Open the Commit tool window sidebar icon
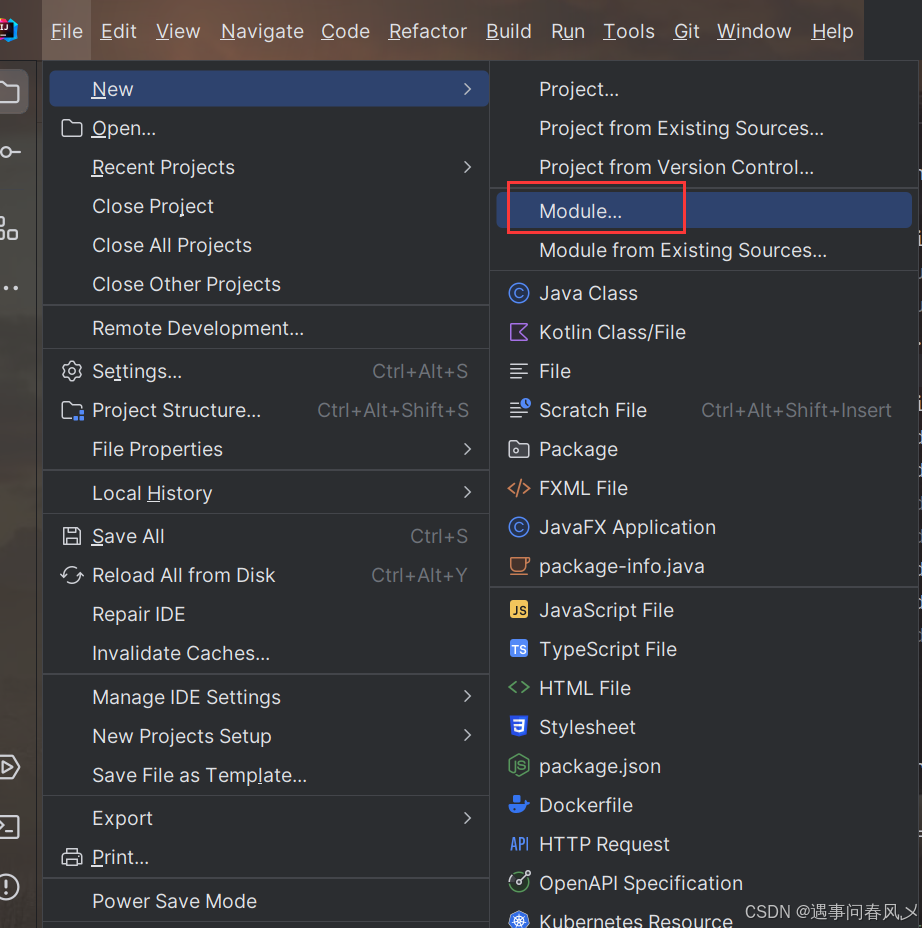 pos(9,152)
